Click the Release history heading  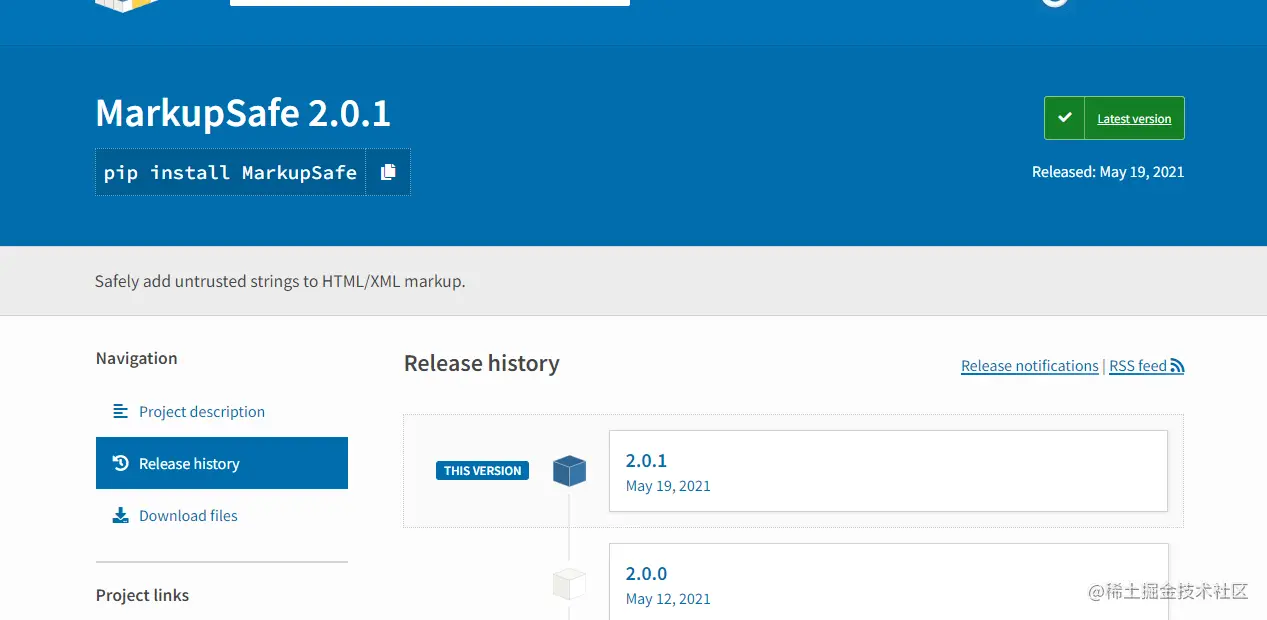pyautogui.click(x=482, y=364)
